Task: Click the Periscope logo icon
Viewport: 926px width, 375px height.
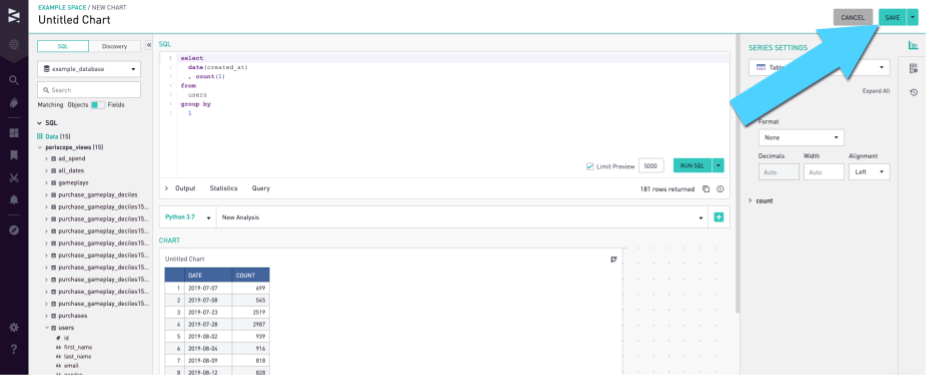Action: tap(14, 16)
